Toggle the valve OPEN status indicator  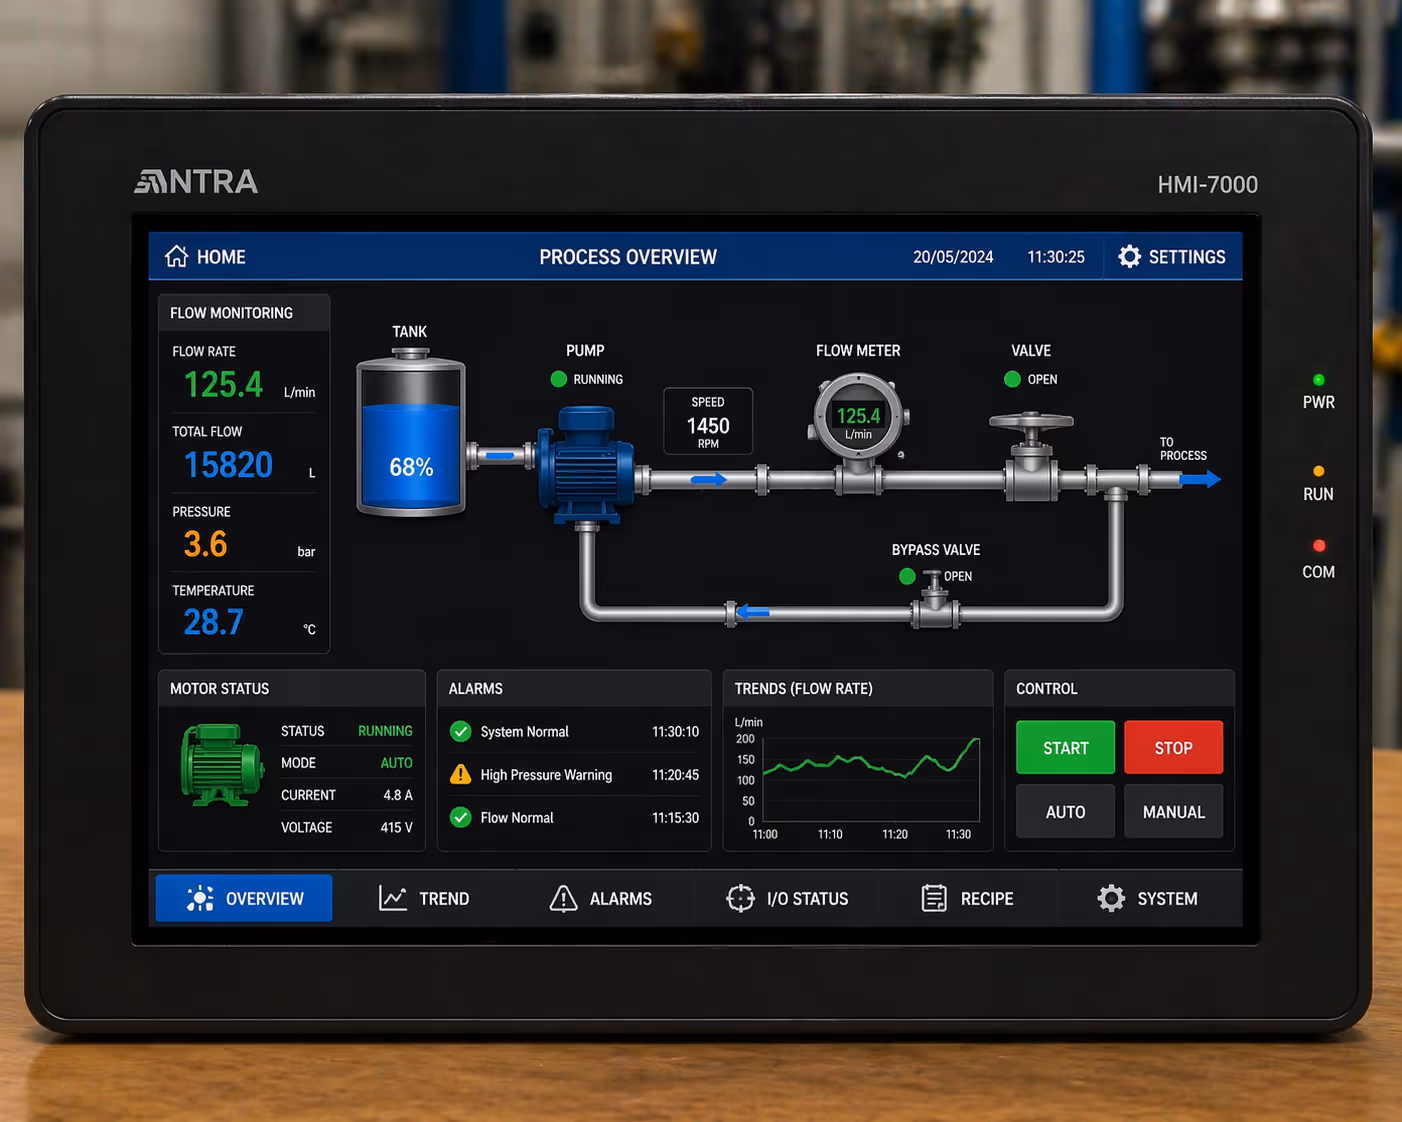click(x=1012, y=379)
